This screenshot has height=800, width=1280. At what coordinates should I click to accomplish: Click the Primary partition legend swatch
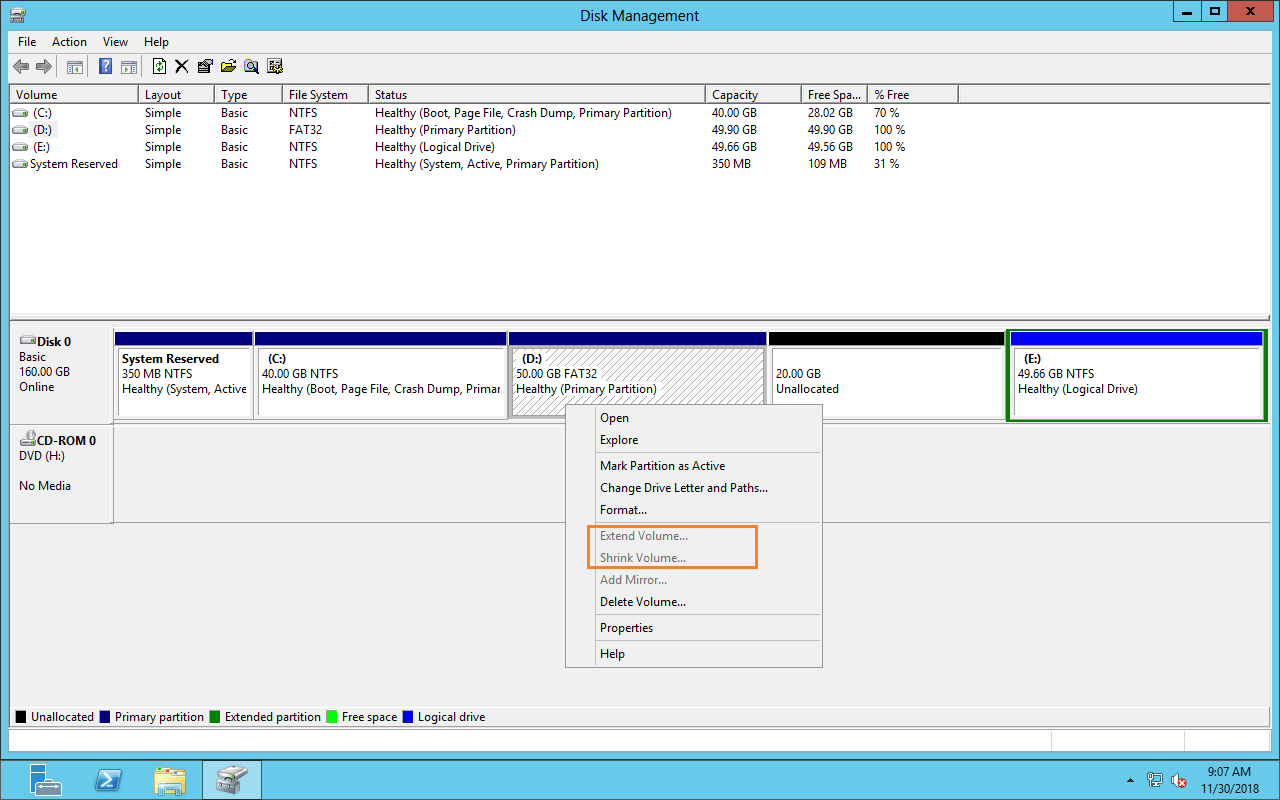coord(105,717)
